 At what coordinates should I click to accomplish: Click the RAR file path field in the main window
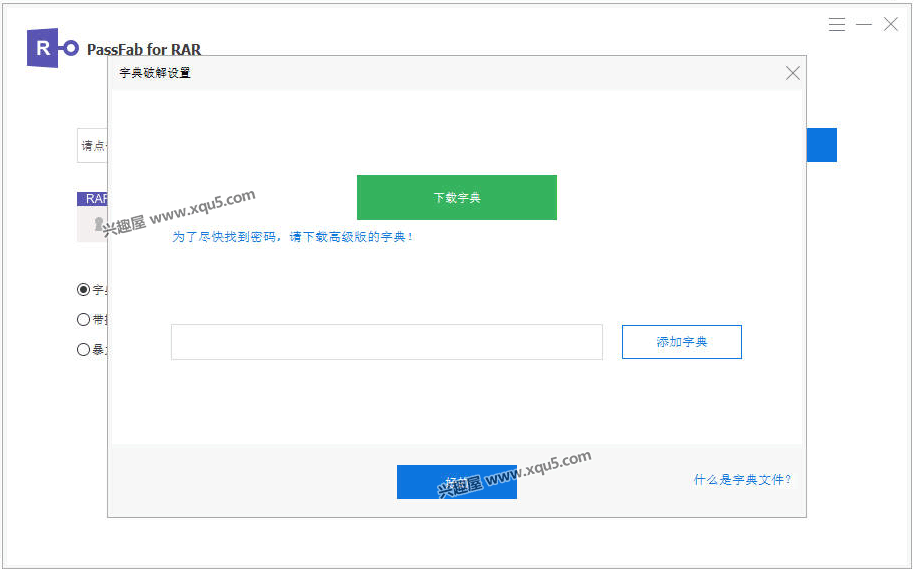click(x=92, y=145)
